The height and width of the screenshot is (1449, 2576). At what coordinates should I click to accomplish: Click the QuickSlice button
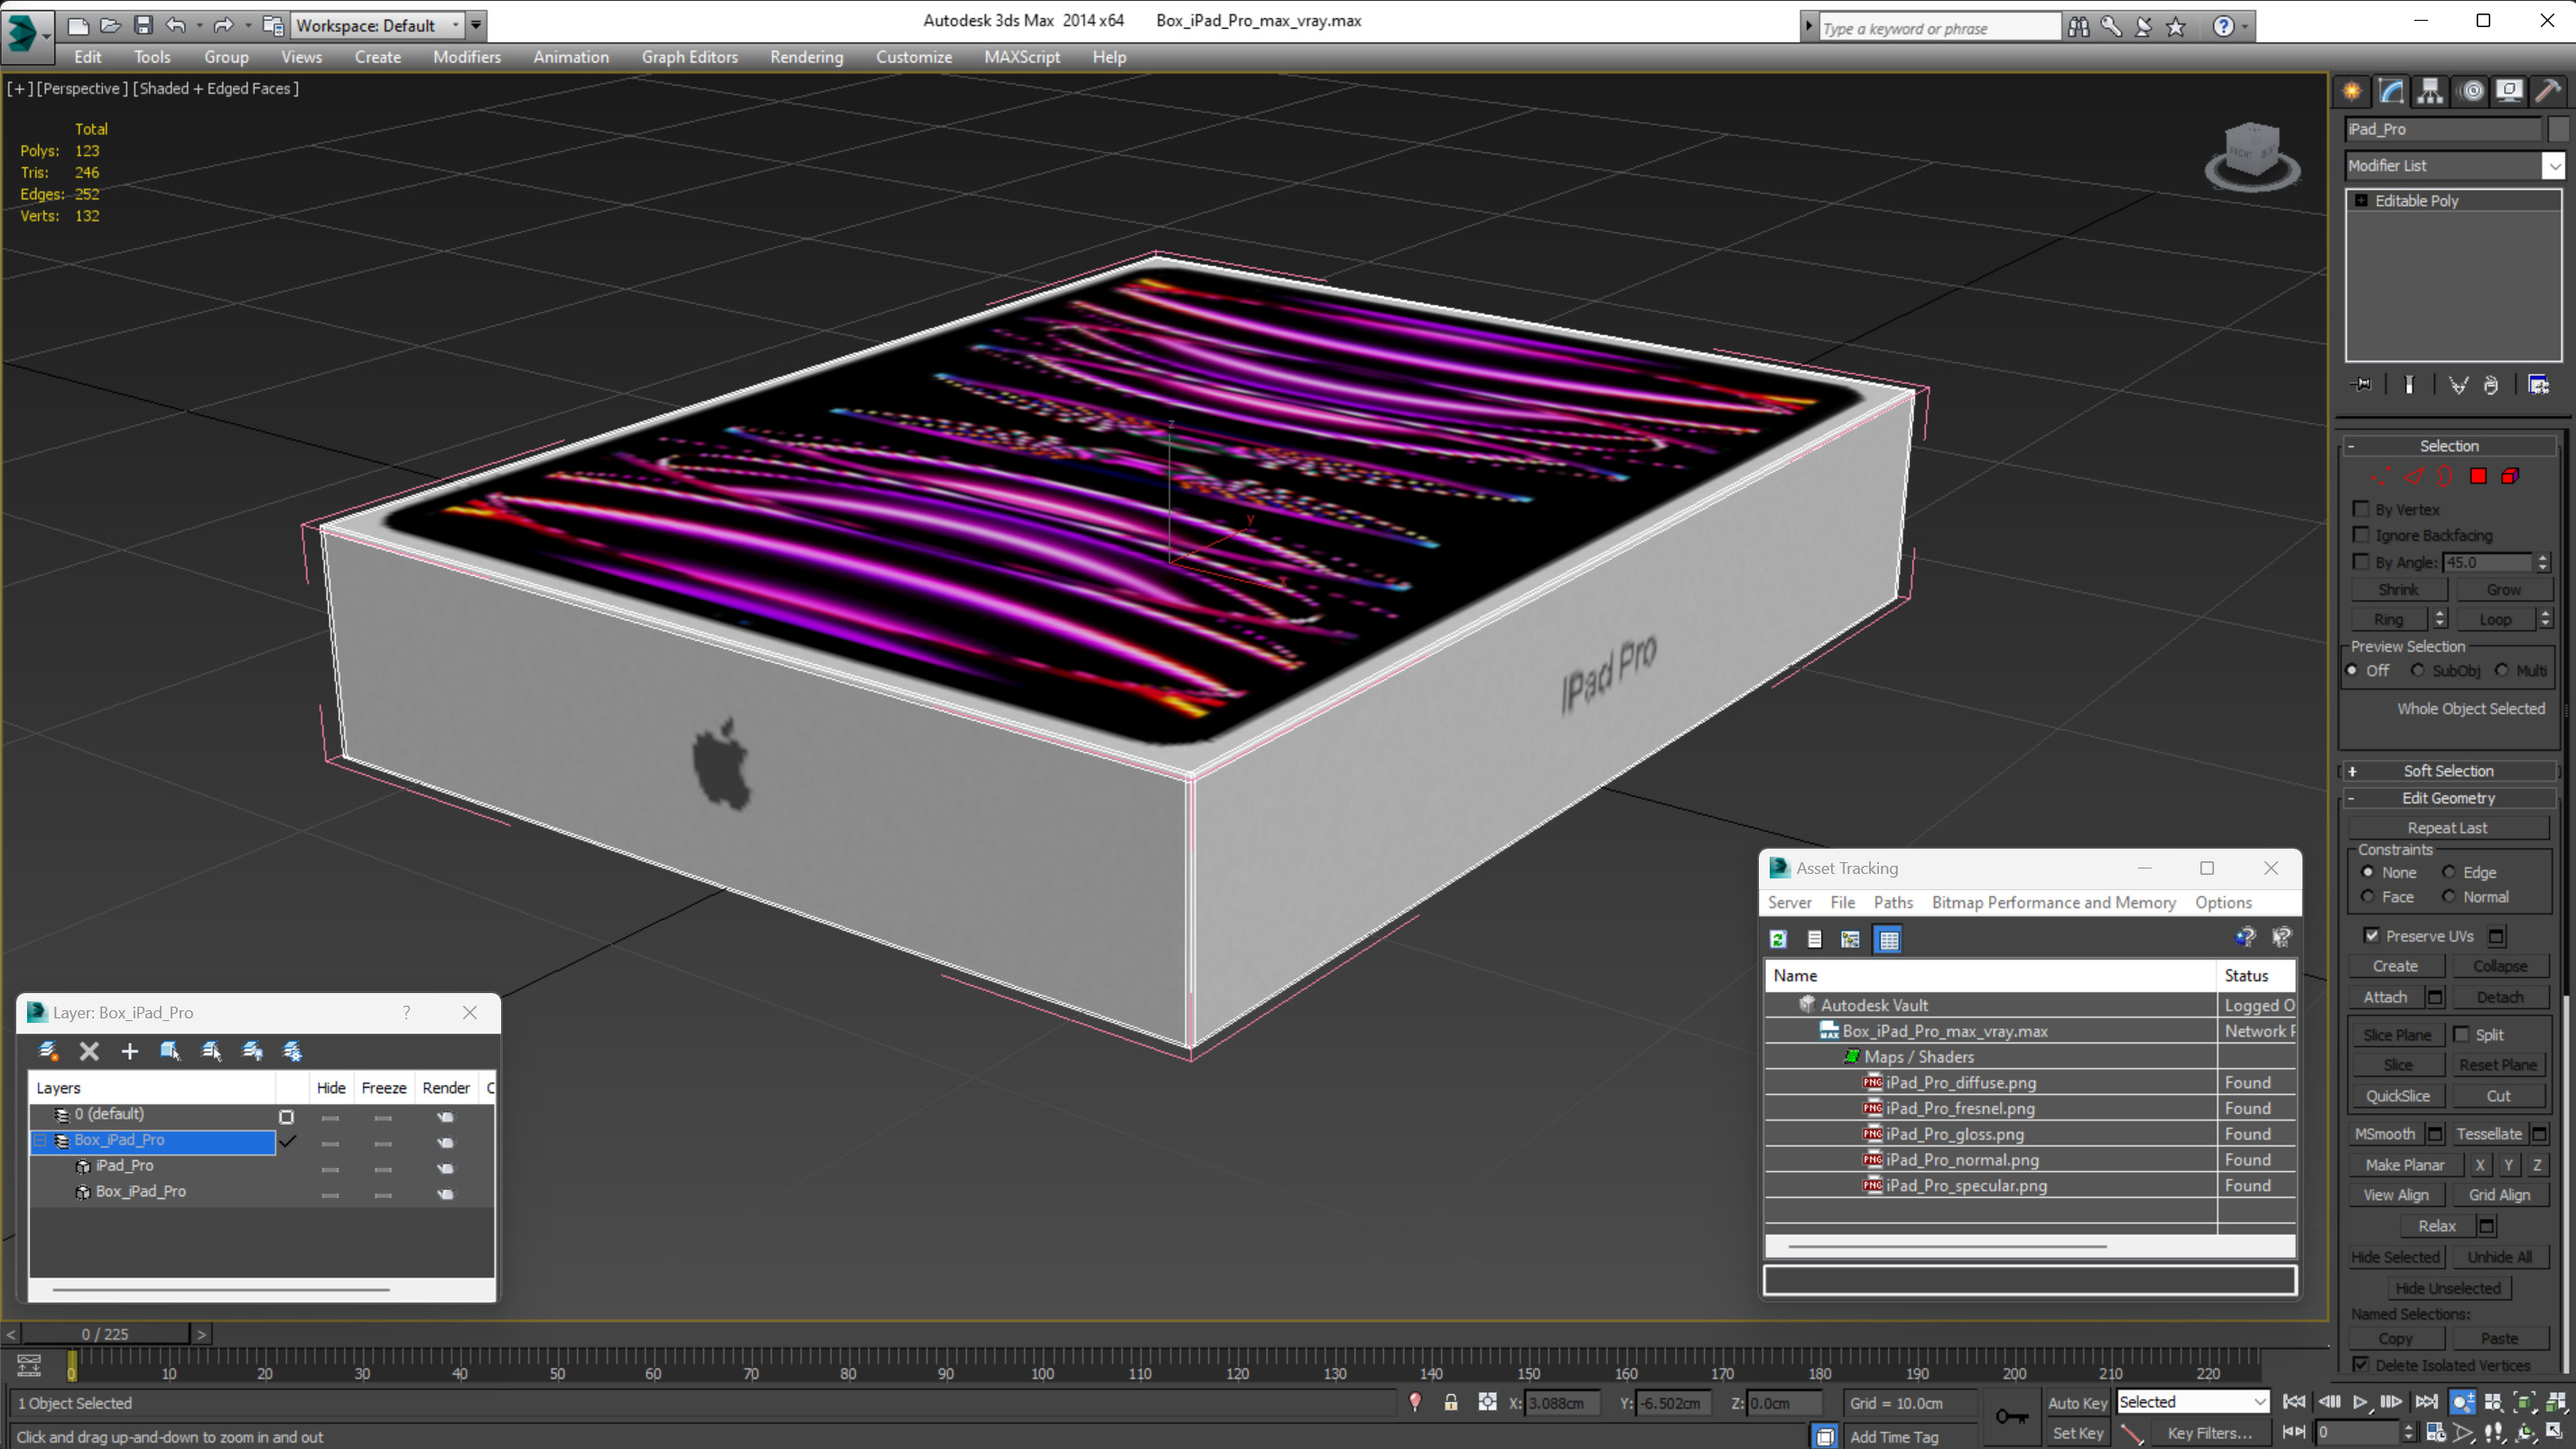click(2397, 1095)
